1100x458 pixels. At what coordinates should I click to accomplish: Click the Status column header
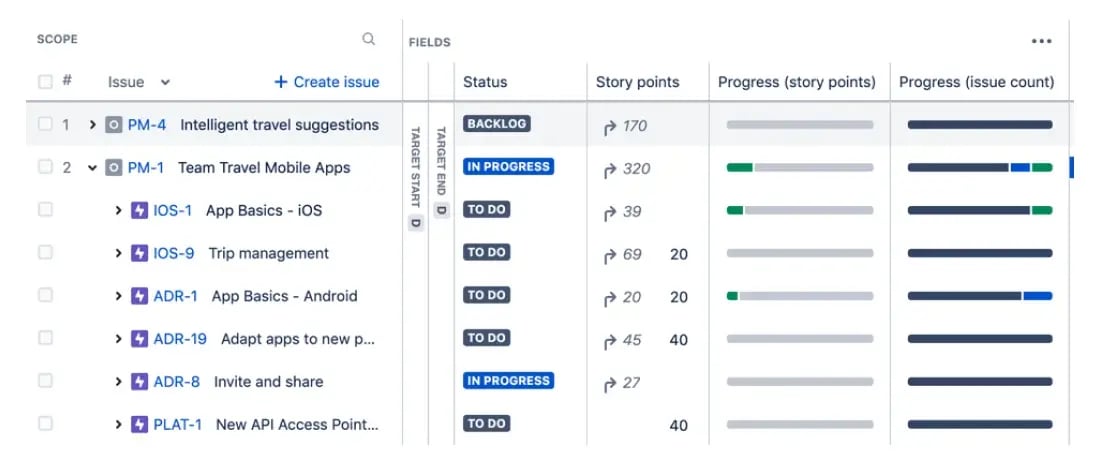click(x=485, y=82)
